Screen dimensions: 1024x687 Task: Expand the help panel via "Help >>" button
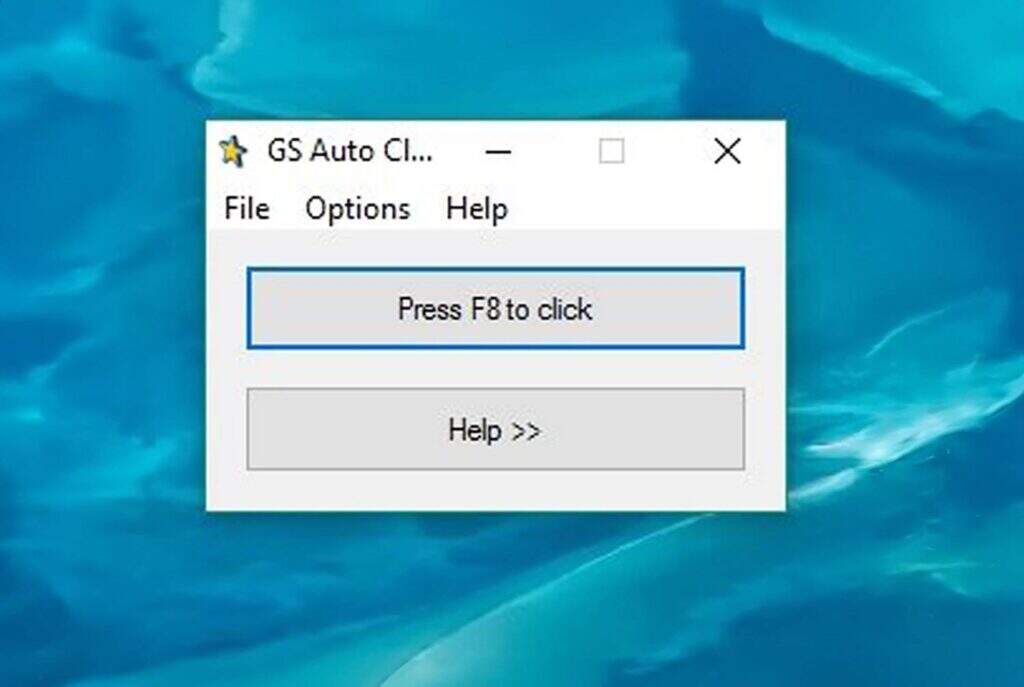click(495, 429)
